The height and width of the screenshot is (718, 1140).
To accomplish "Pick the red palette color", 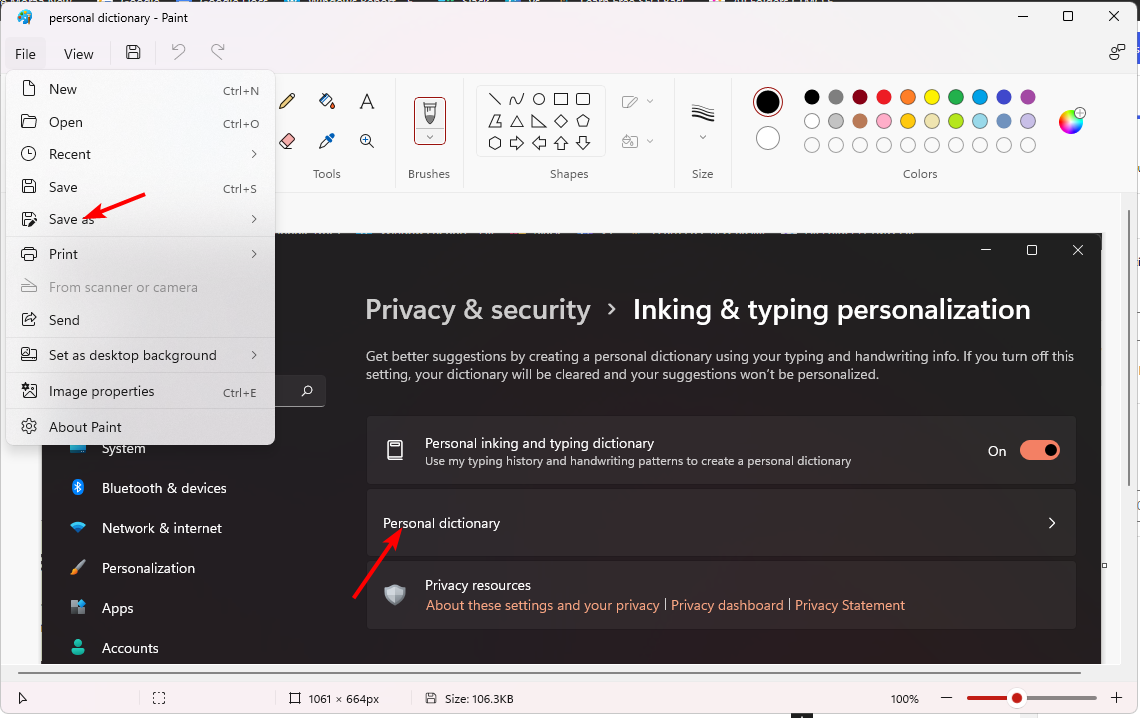I will click(x=884, y=97).
